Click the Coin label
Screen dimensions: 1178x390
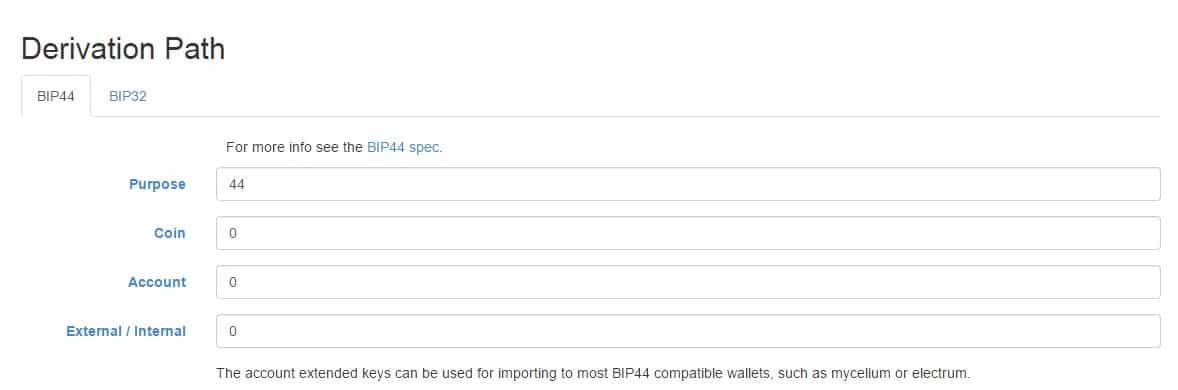tap(170, 233)
